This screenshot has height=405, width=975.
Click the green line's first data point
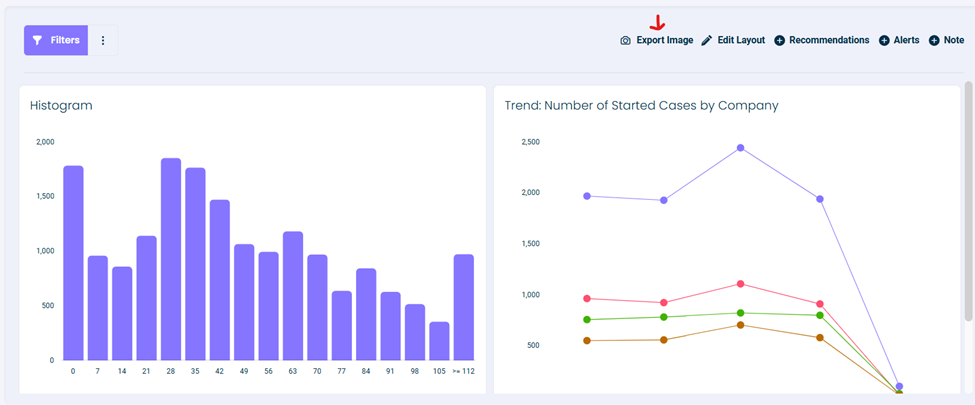click(x=586, y=320)
